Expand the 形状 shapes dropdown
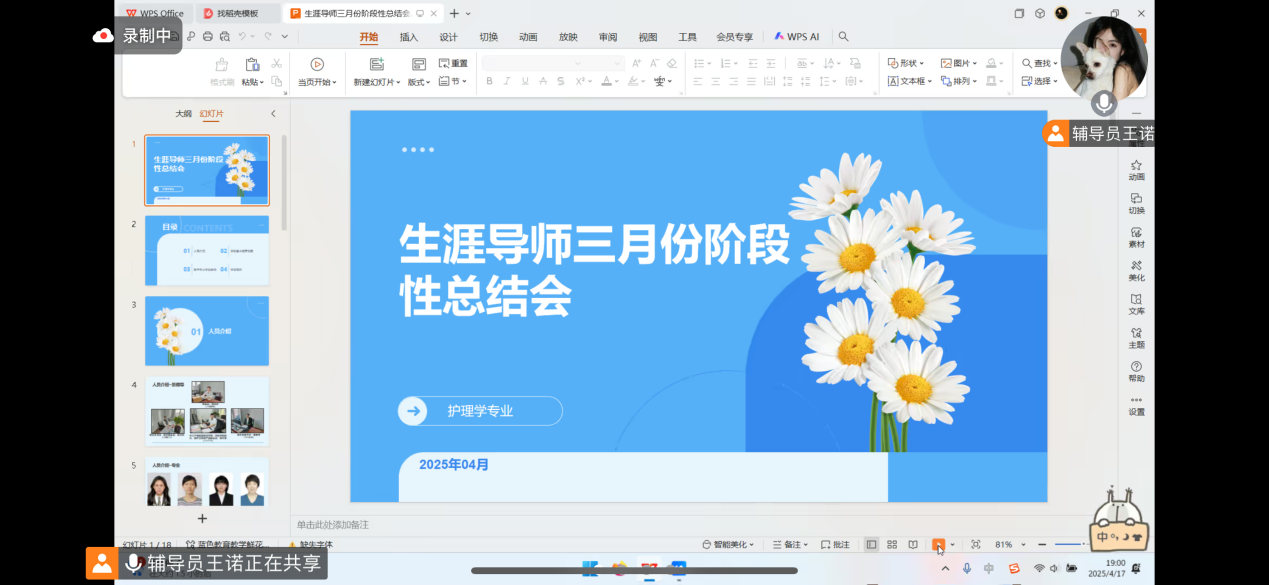 (x=906, y=63)
